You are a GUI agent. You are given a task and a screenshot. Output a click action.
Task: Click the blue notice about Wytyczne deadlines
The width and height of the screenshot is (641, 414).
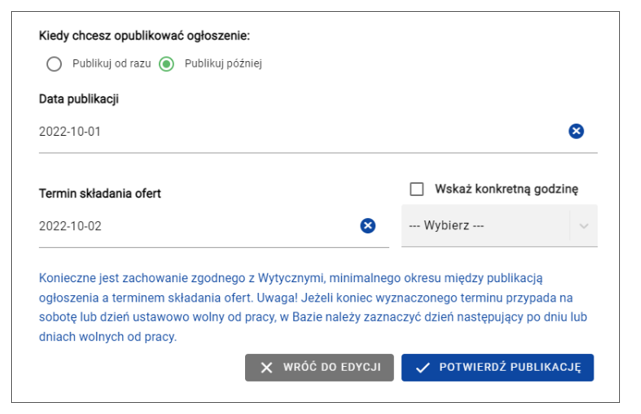[x=300, y=307]
